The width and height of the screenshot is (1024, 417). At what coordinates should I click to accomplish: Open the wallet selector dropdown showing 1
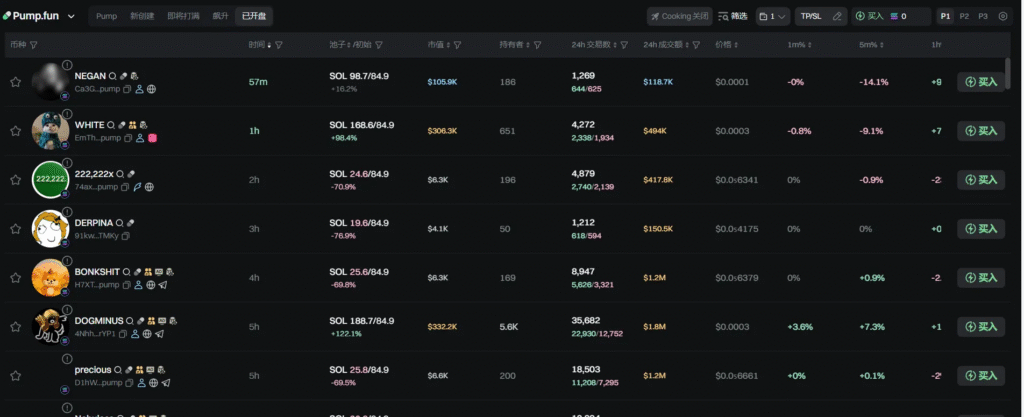(x=772, y=16)
